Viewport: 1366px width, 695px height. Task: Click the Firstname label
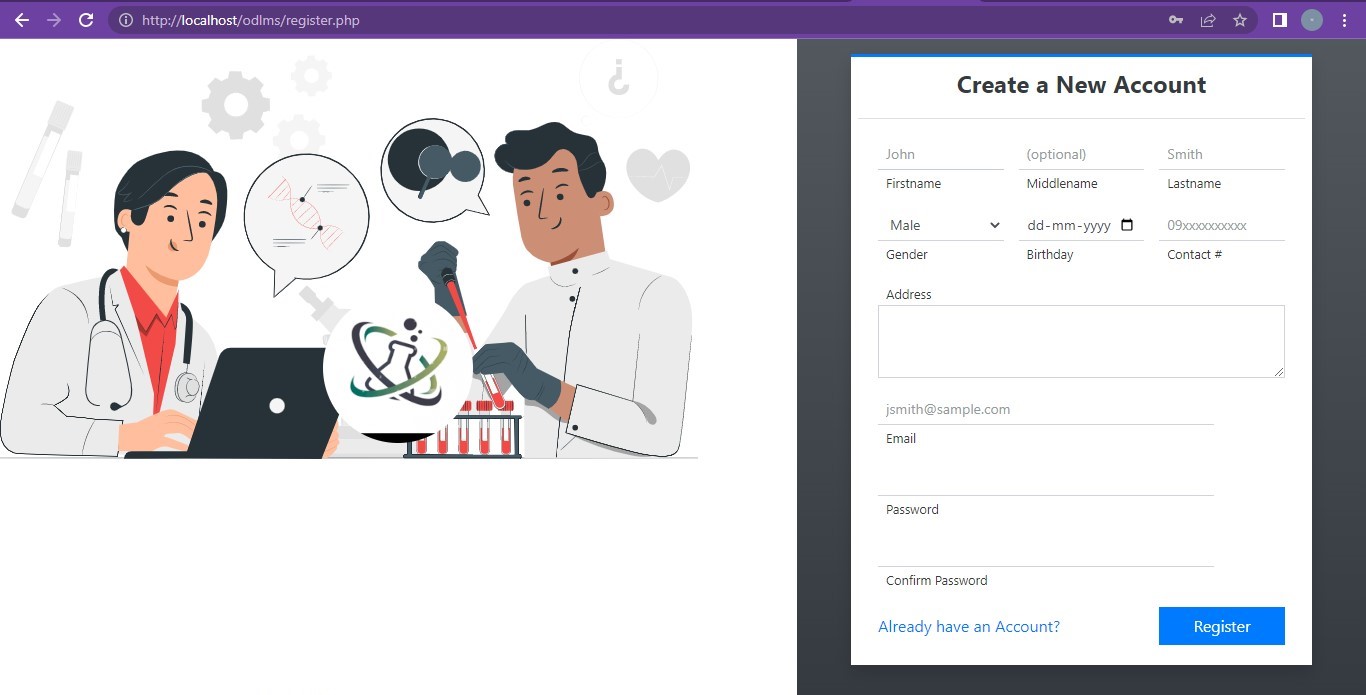click(x=913, y=184)
